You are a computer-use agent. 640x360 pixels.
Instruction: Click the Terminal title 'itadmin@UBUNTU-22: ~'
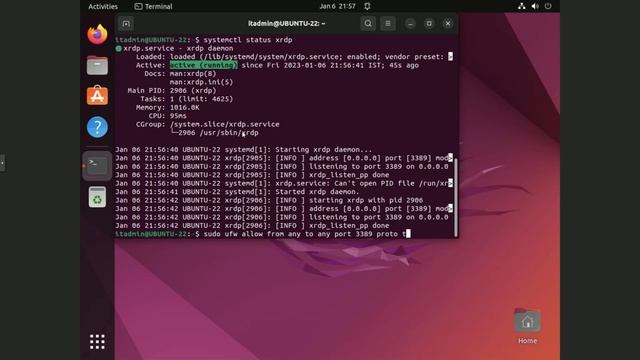click(287, 24)
